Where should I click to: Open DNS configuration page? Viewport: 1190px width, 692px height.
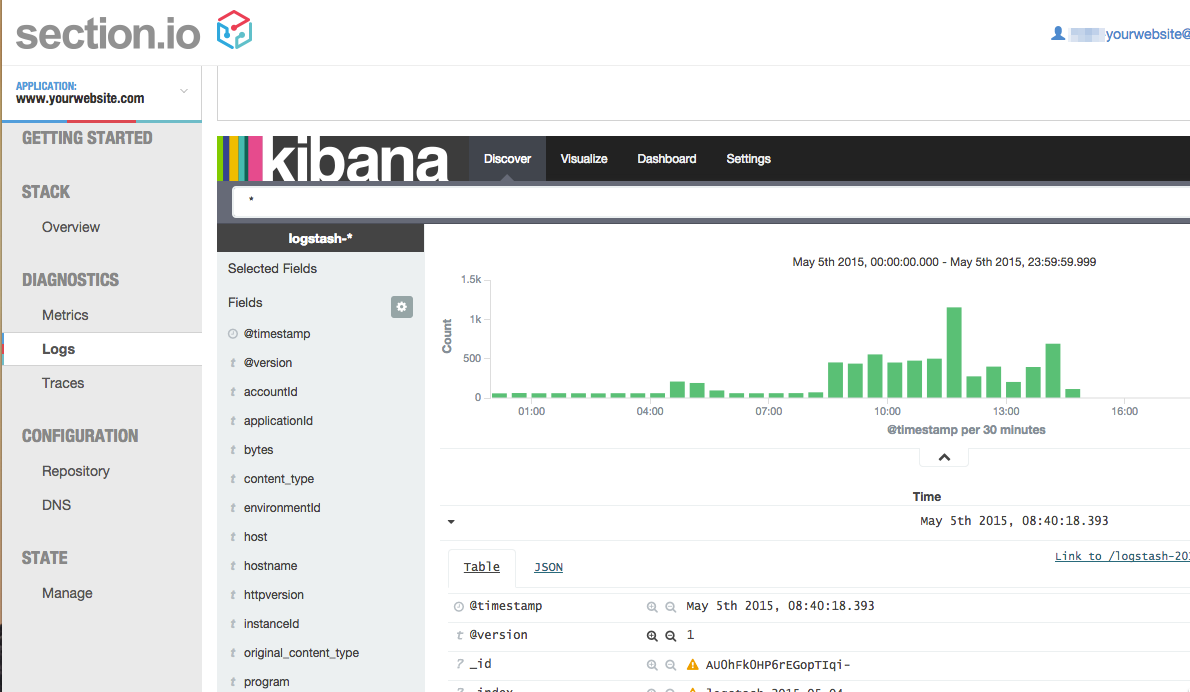56,505
